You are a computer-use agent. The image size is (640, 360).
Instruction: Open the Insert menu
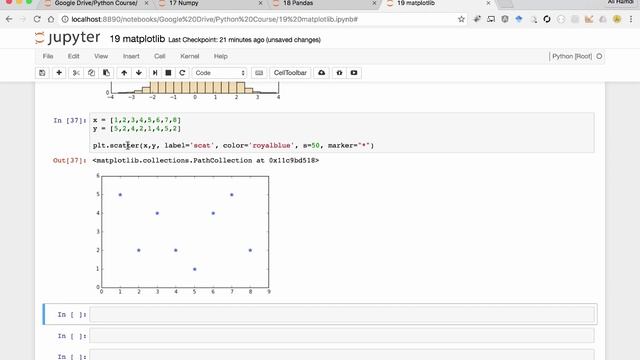131,56
